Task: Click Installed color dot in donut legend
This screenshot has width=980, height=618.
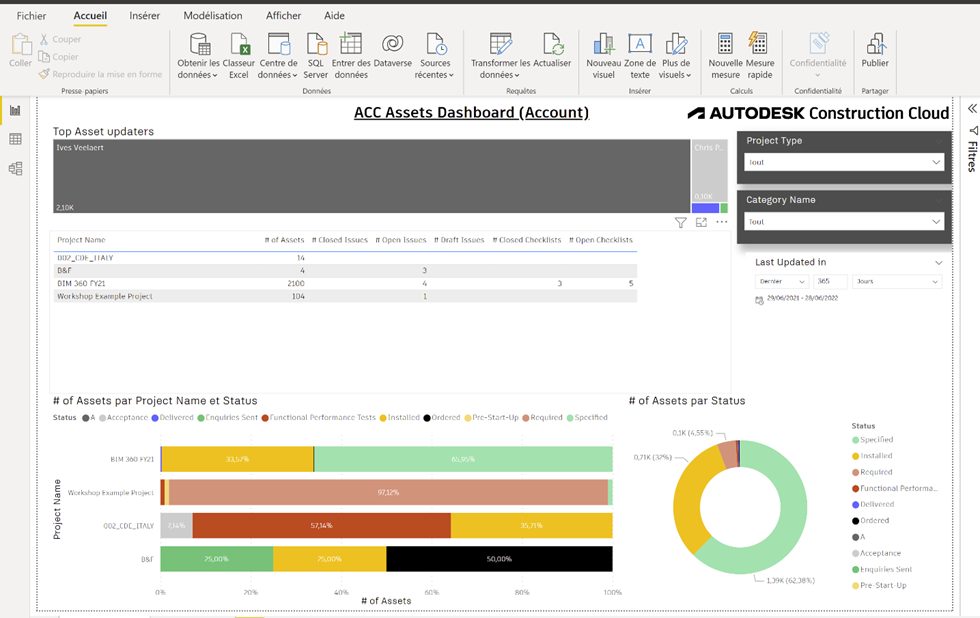Action: point(856,456)
